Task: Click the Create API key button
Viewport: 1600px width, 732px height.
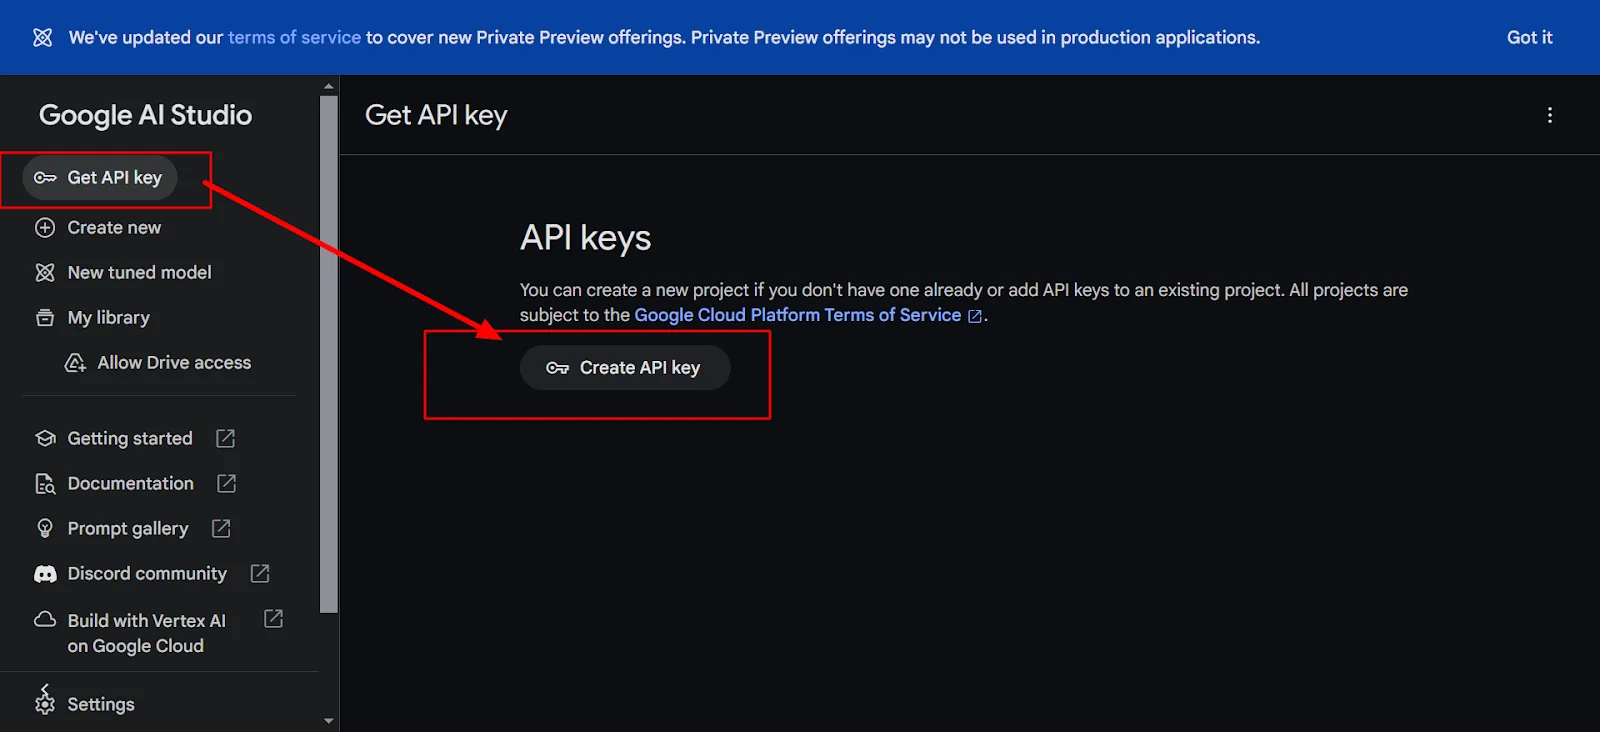Action: point(625,368)
